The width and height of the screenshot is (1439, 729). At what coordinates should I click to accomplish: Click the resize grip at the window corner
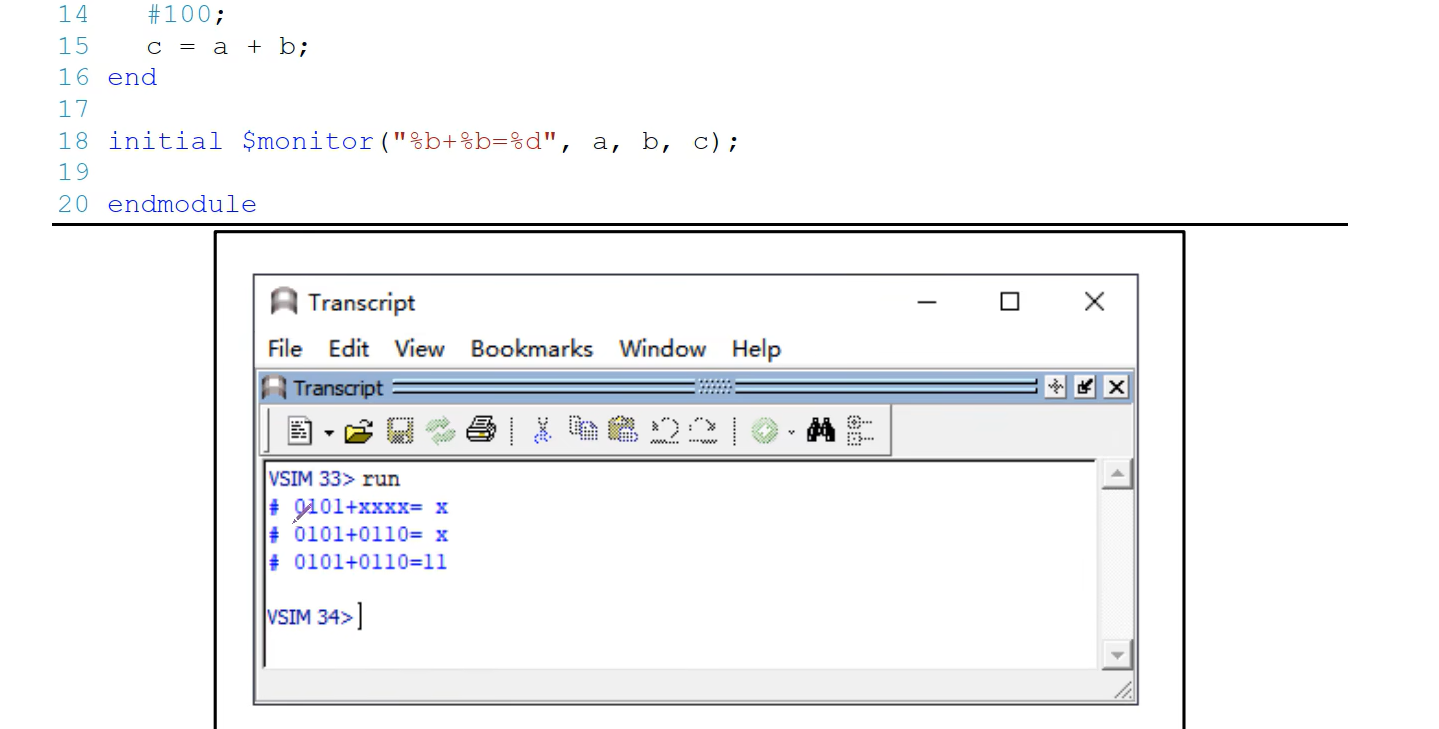pos(1124,690)
